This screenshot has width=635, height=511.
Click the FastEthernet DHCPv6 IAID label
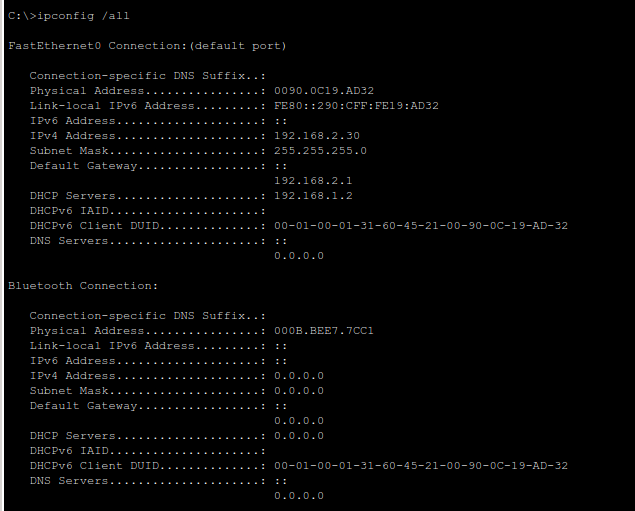pyautogui.click(x=66, y=211)
